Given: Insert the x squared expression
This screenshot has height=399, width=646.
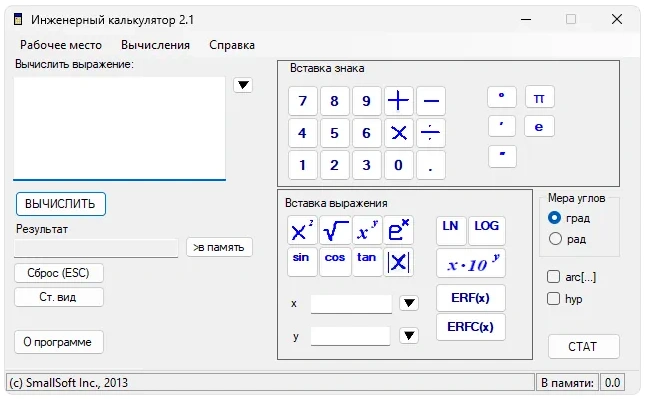Looking at the screenshot, I should (302, 230).
